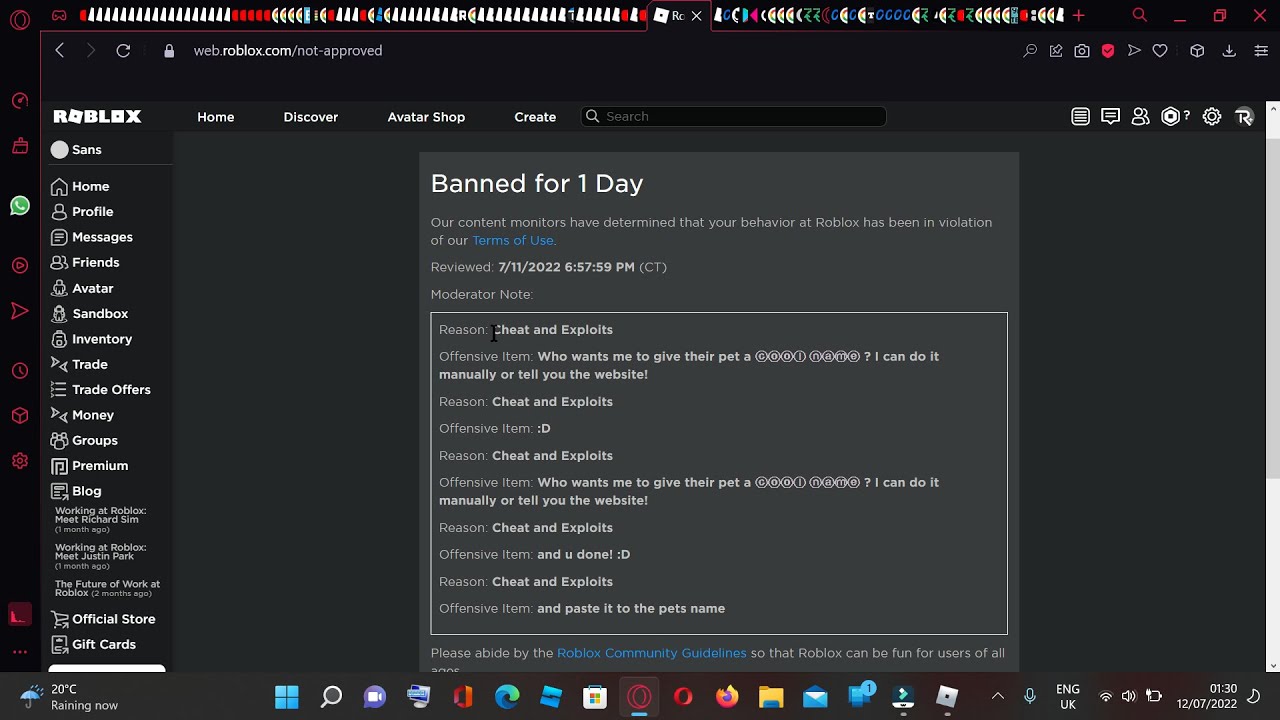The image size is (1280, 720).
Task: Open Home in top navigation
Action: coord(216,117)
